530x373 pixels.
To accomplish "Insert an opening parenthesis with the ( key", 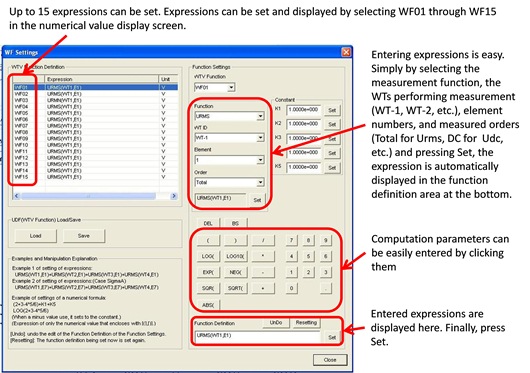I will [x=208, y=240].
